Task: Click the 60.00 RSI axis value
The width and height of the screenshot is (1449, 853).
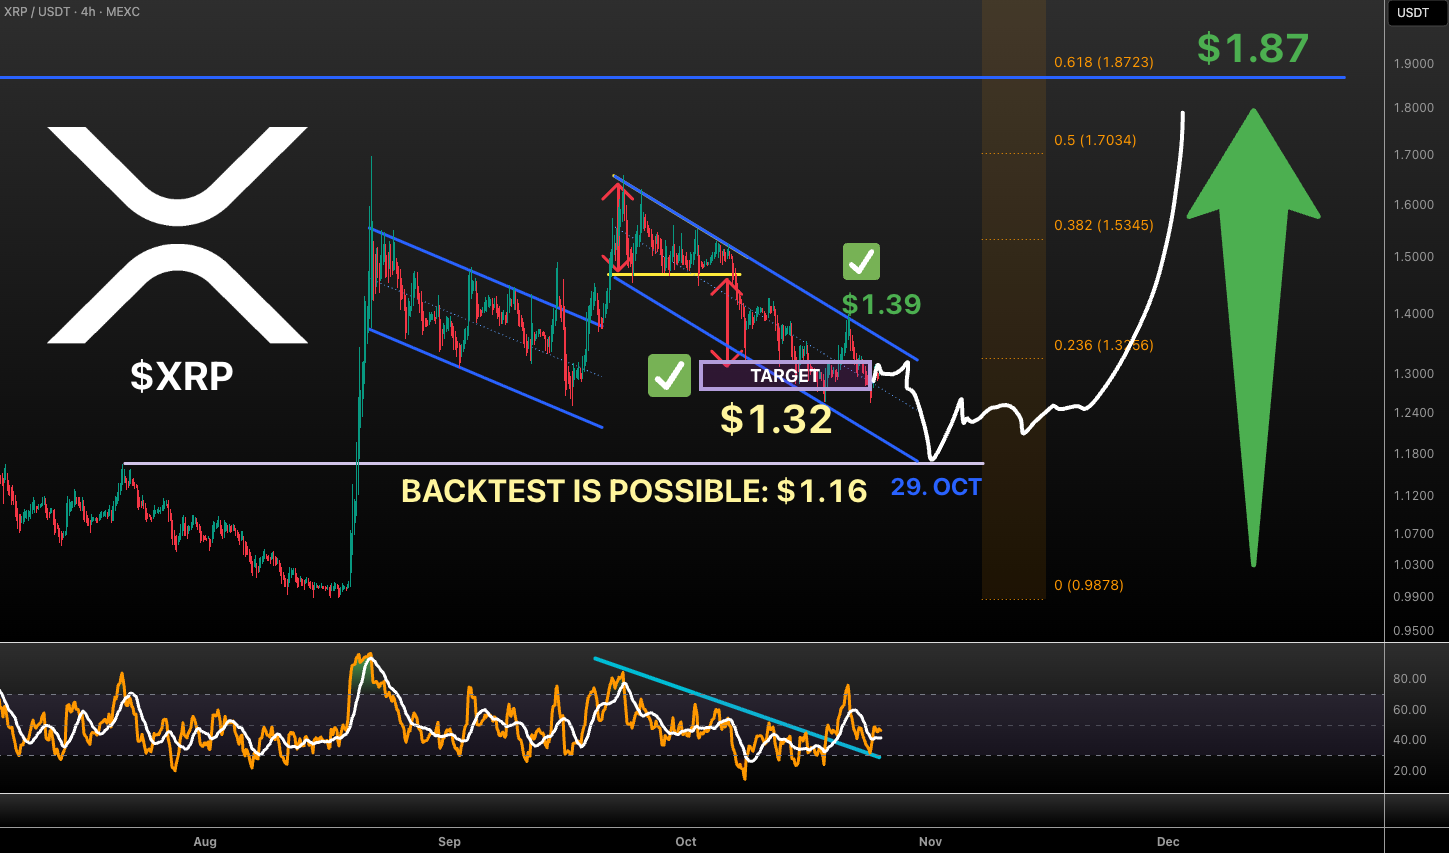Action: tap(1410, 710)
